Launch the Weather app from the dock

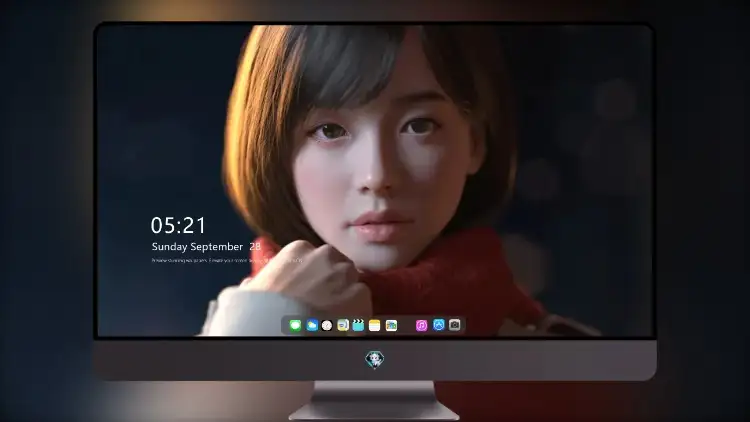pyautogui.click(x=312, y=325)
